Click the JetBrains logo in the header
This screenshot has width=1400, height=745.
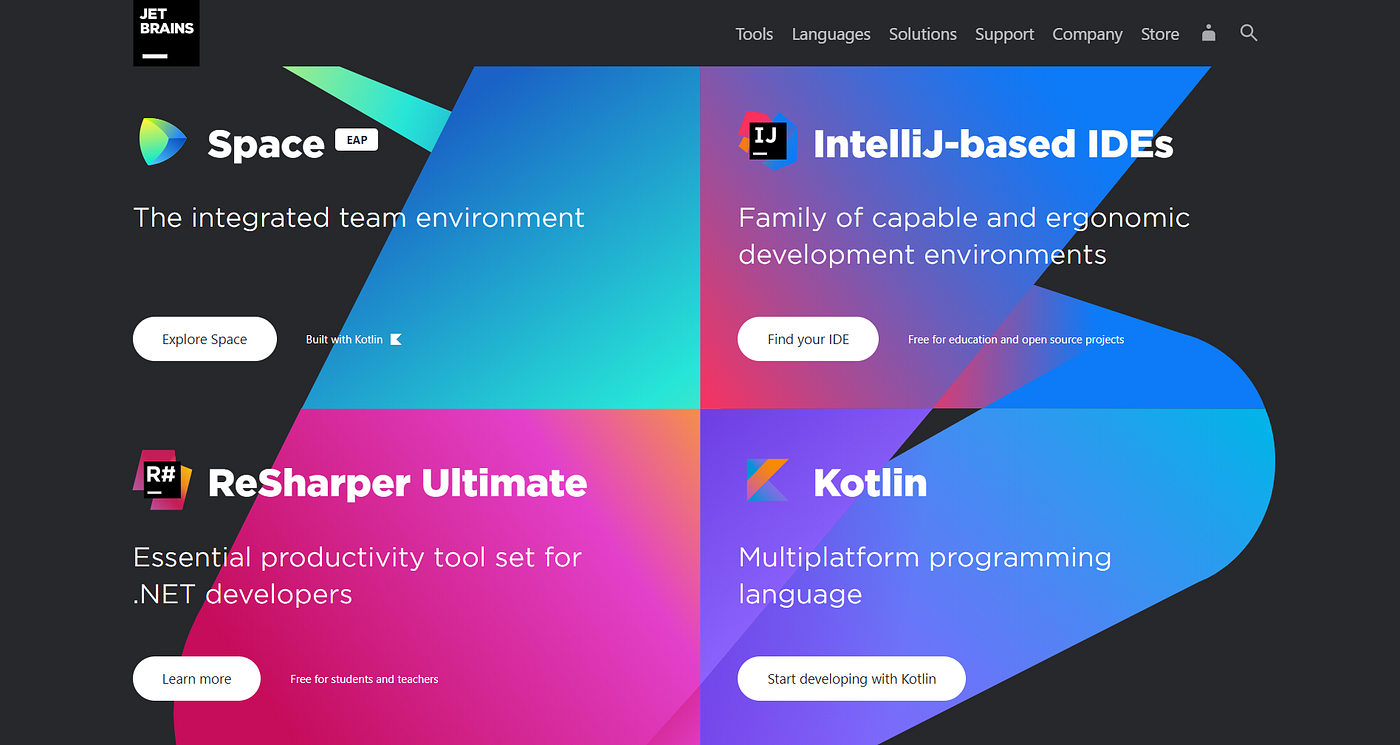[x=166, y=33]
